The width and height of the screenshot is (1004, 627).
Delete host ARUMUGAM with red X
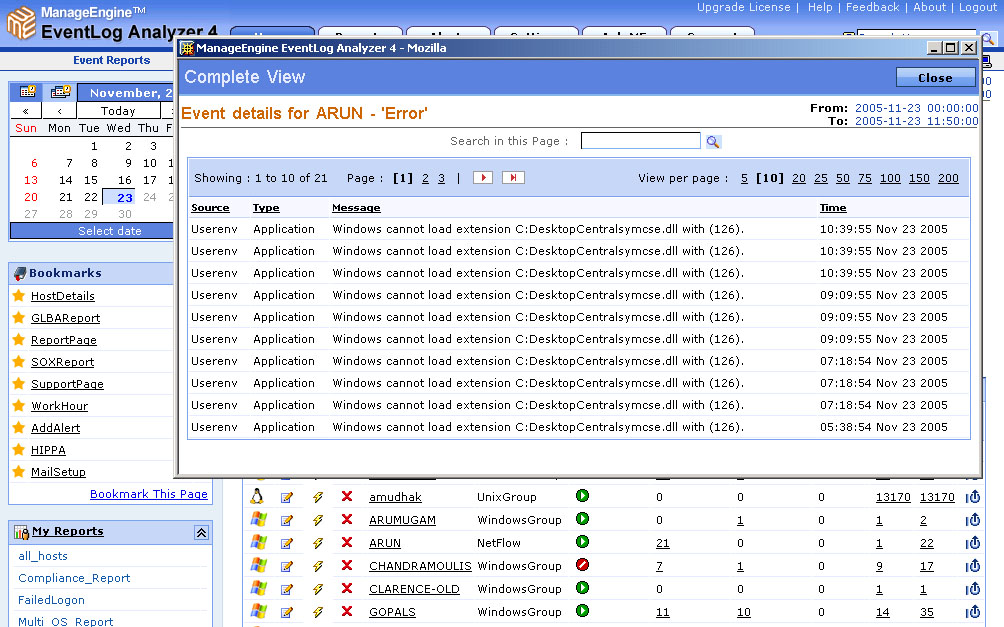tap(347, 519)
